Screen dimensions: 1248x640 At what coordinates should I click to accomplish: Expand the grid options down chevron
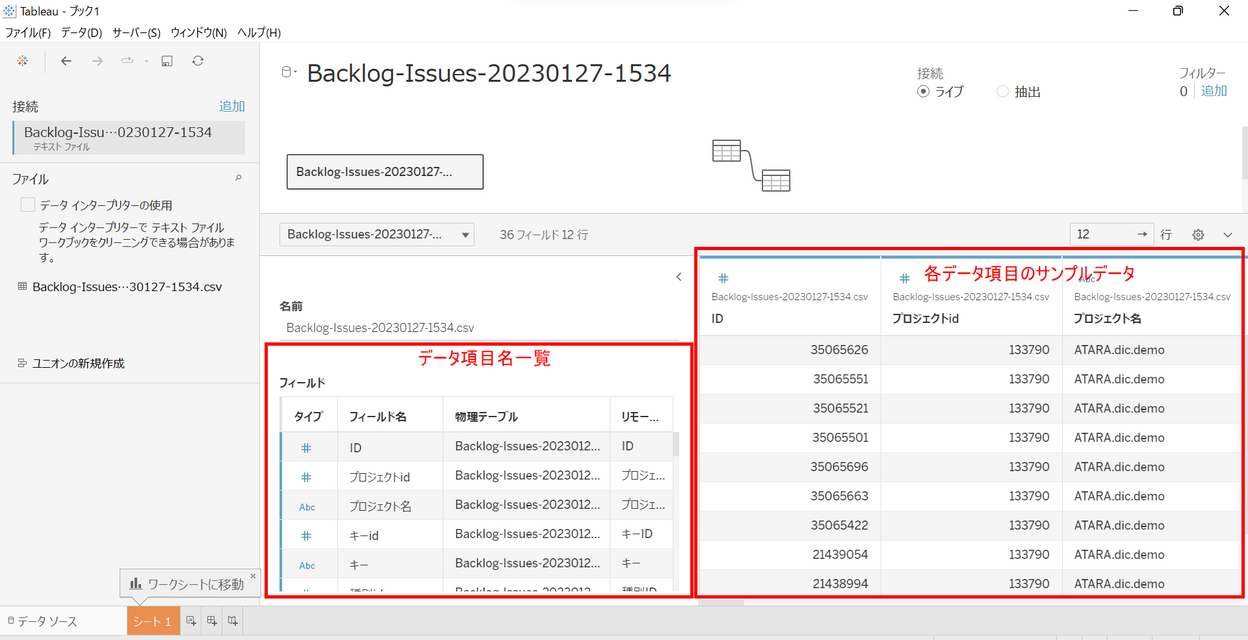click(x=1228, y=235)
